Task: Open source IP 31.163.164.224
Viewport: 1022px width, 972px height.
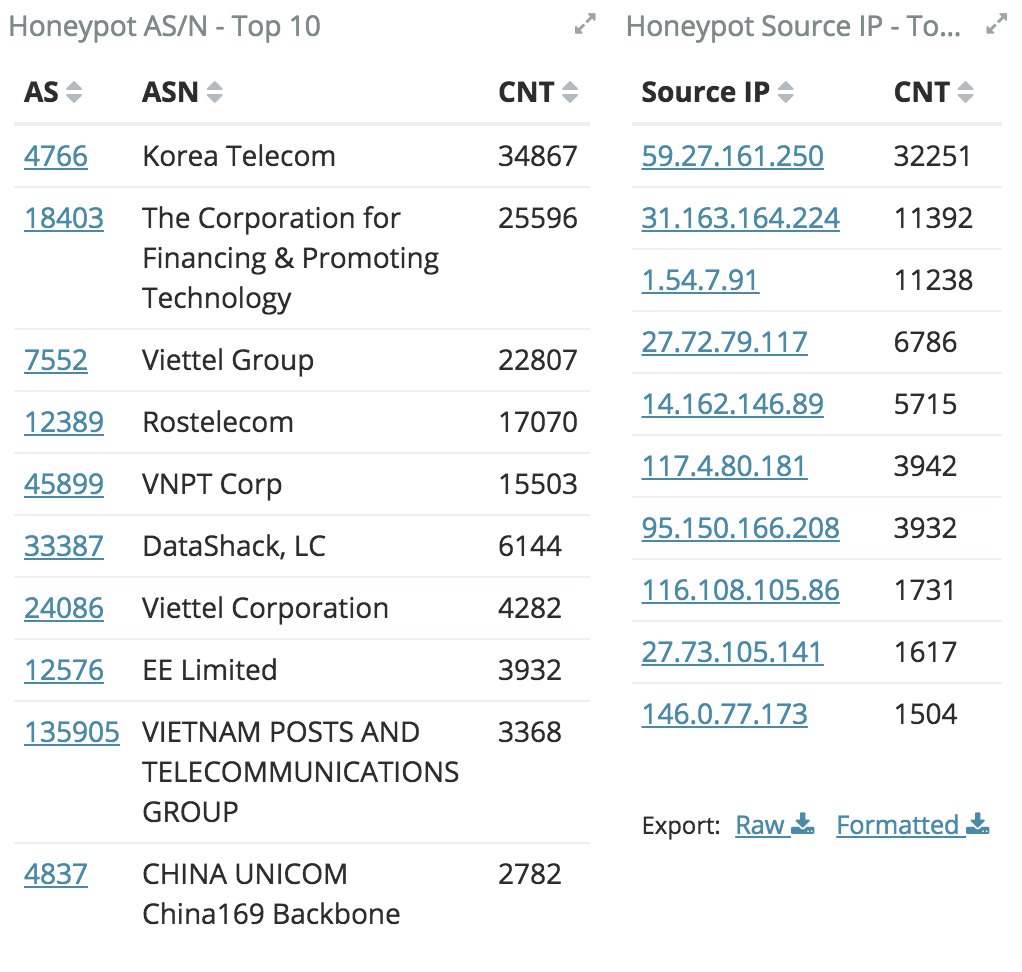Action: point(740,218)
